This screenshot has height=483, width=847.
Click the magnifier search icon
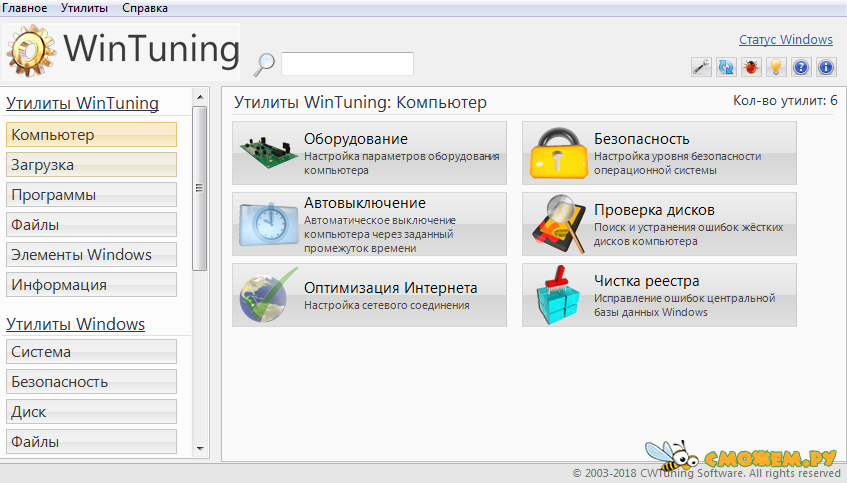(x=264, y=64)
